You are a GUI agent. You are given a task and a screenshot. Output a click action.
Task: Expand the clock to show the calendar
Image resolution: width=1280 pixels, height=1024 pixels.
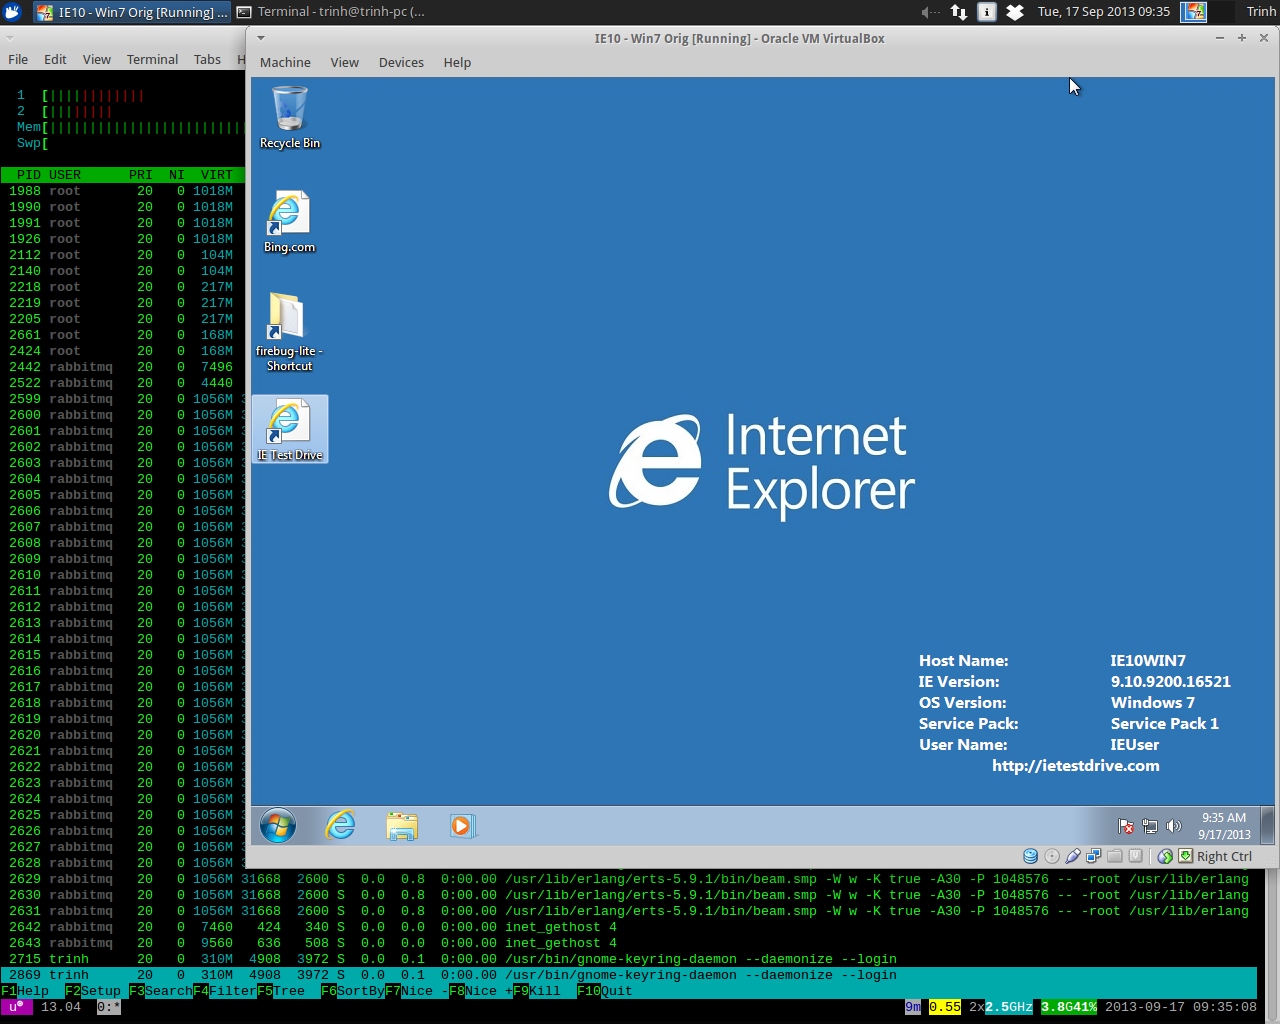point(1222,828)
